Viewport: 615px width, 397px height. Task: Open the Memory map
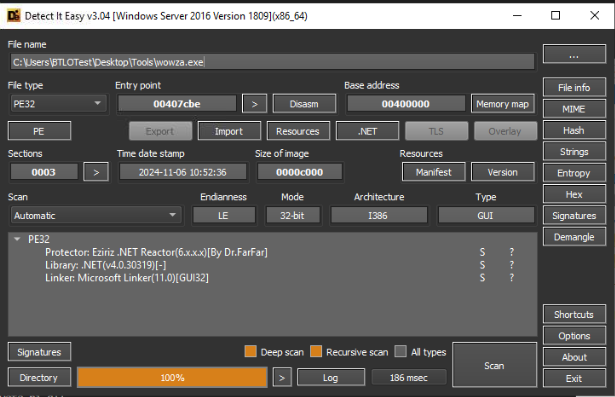[502, 104]
